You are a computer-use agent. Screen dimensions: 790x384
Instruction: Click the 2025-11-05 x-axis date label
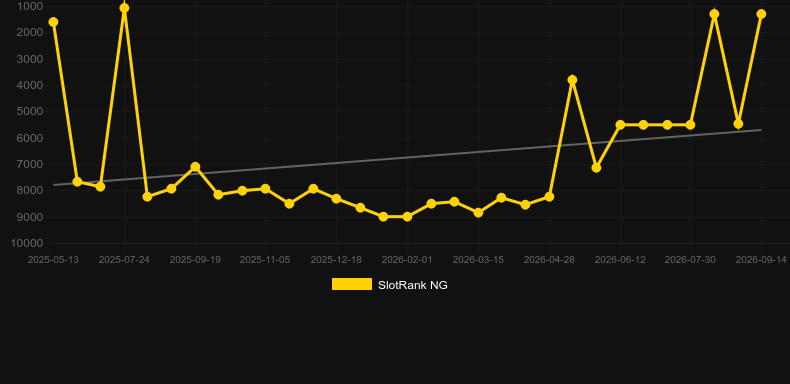[x=265, y=260]
